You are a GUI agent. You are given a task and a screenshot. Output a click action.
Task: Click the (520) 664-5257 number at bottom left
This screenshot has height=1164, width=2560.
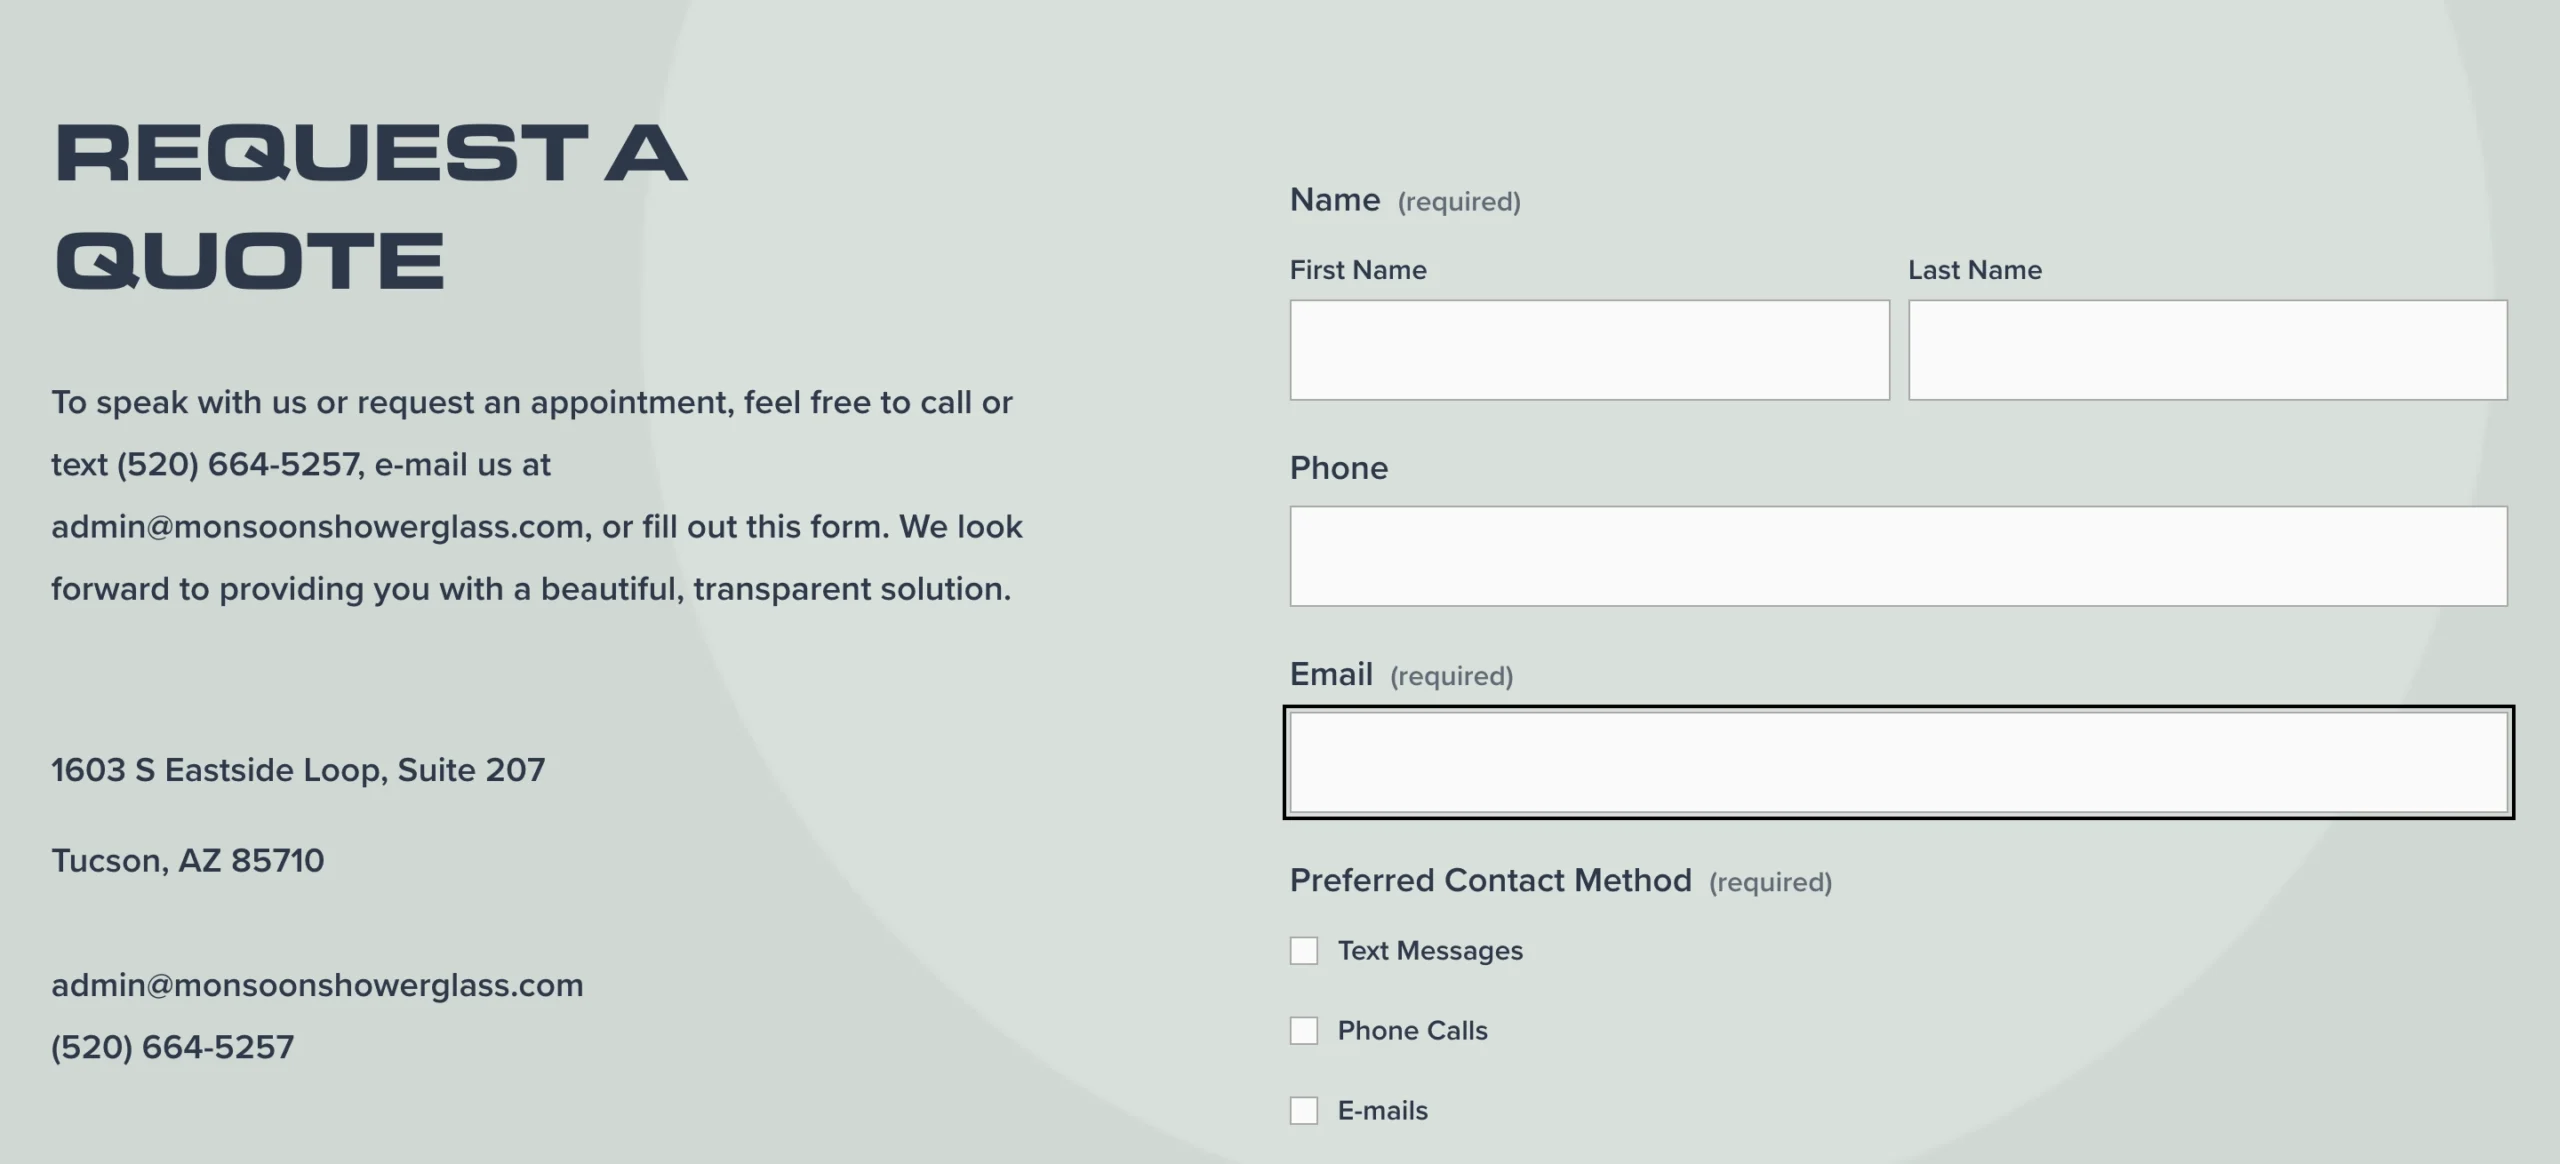(173, 1047)
